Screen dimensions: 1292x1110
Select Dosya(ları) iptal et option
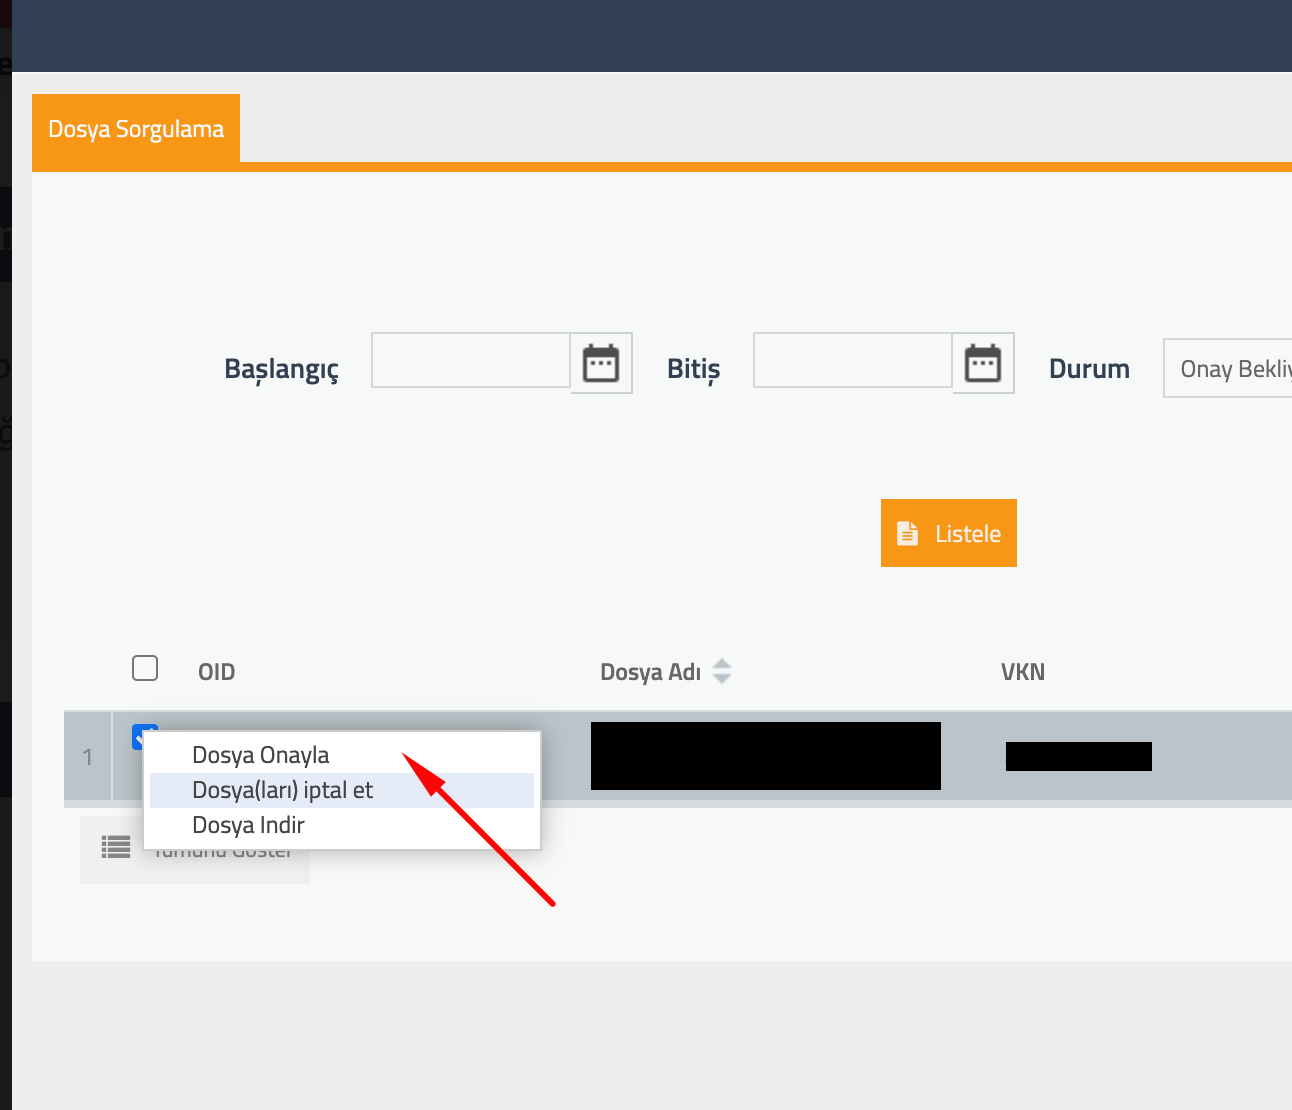(282, 790)
